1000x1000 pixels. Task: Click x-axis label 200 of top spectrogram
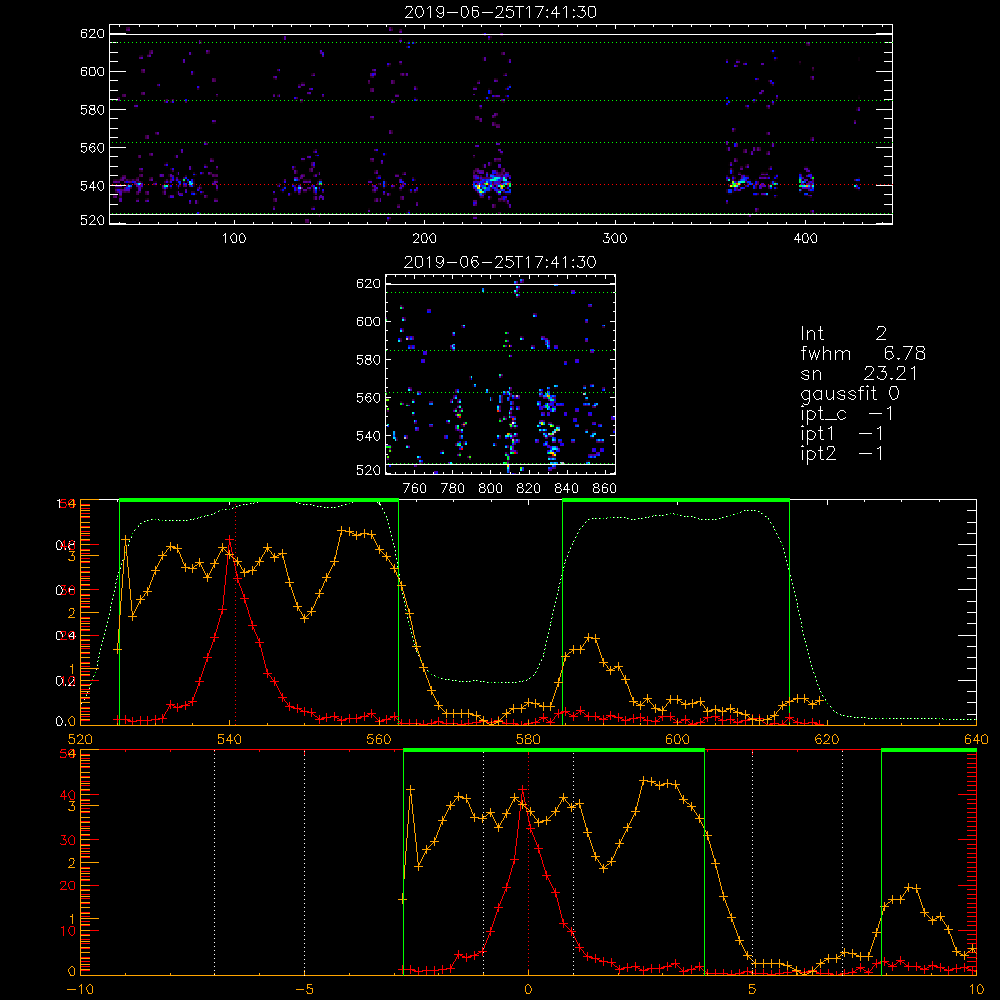[424, 239]
